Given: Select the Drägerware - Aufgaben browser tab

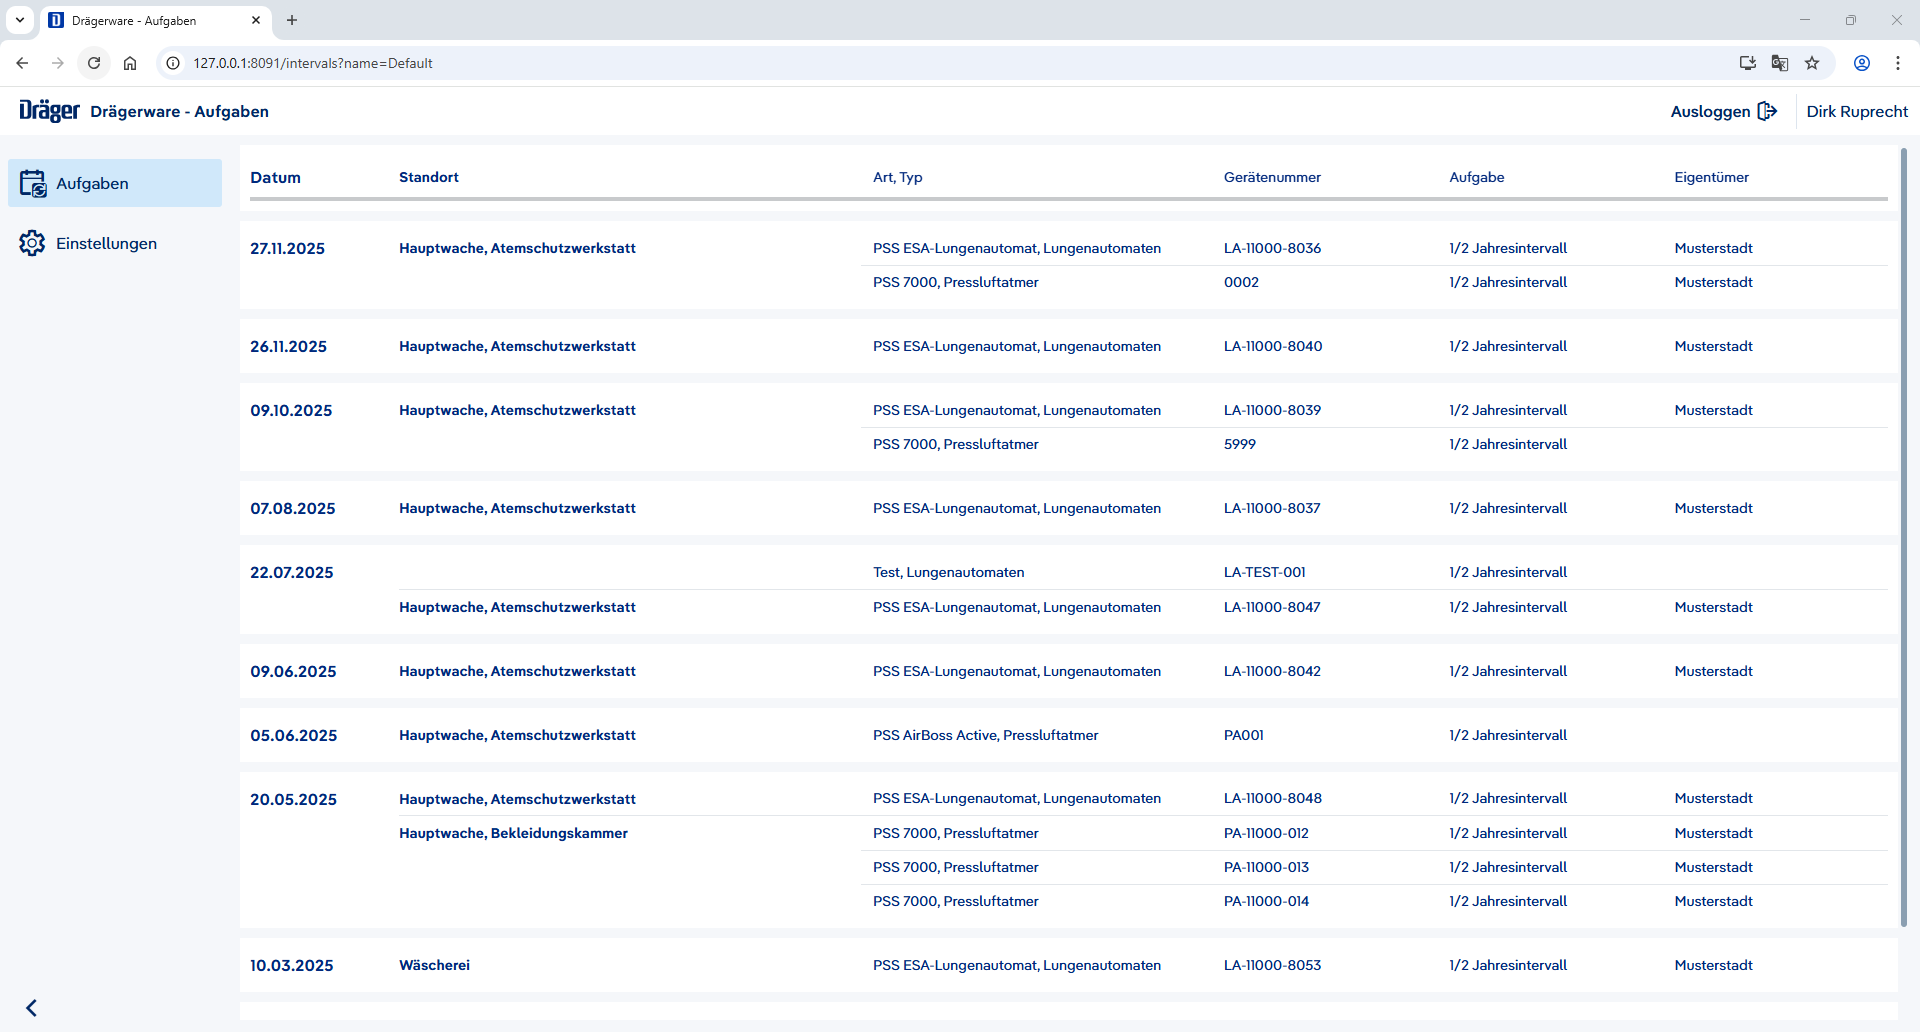Looking at the screenshot, I should point(156,21).
